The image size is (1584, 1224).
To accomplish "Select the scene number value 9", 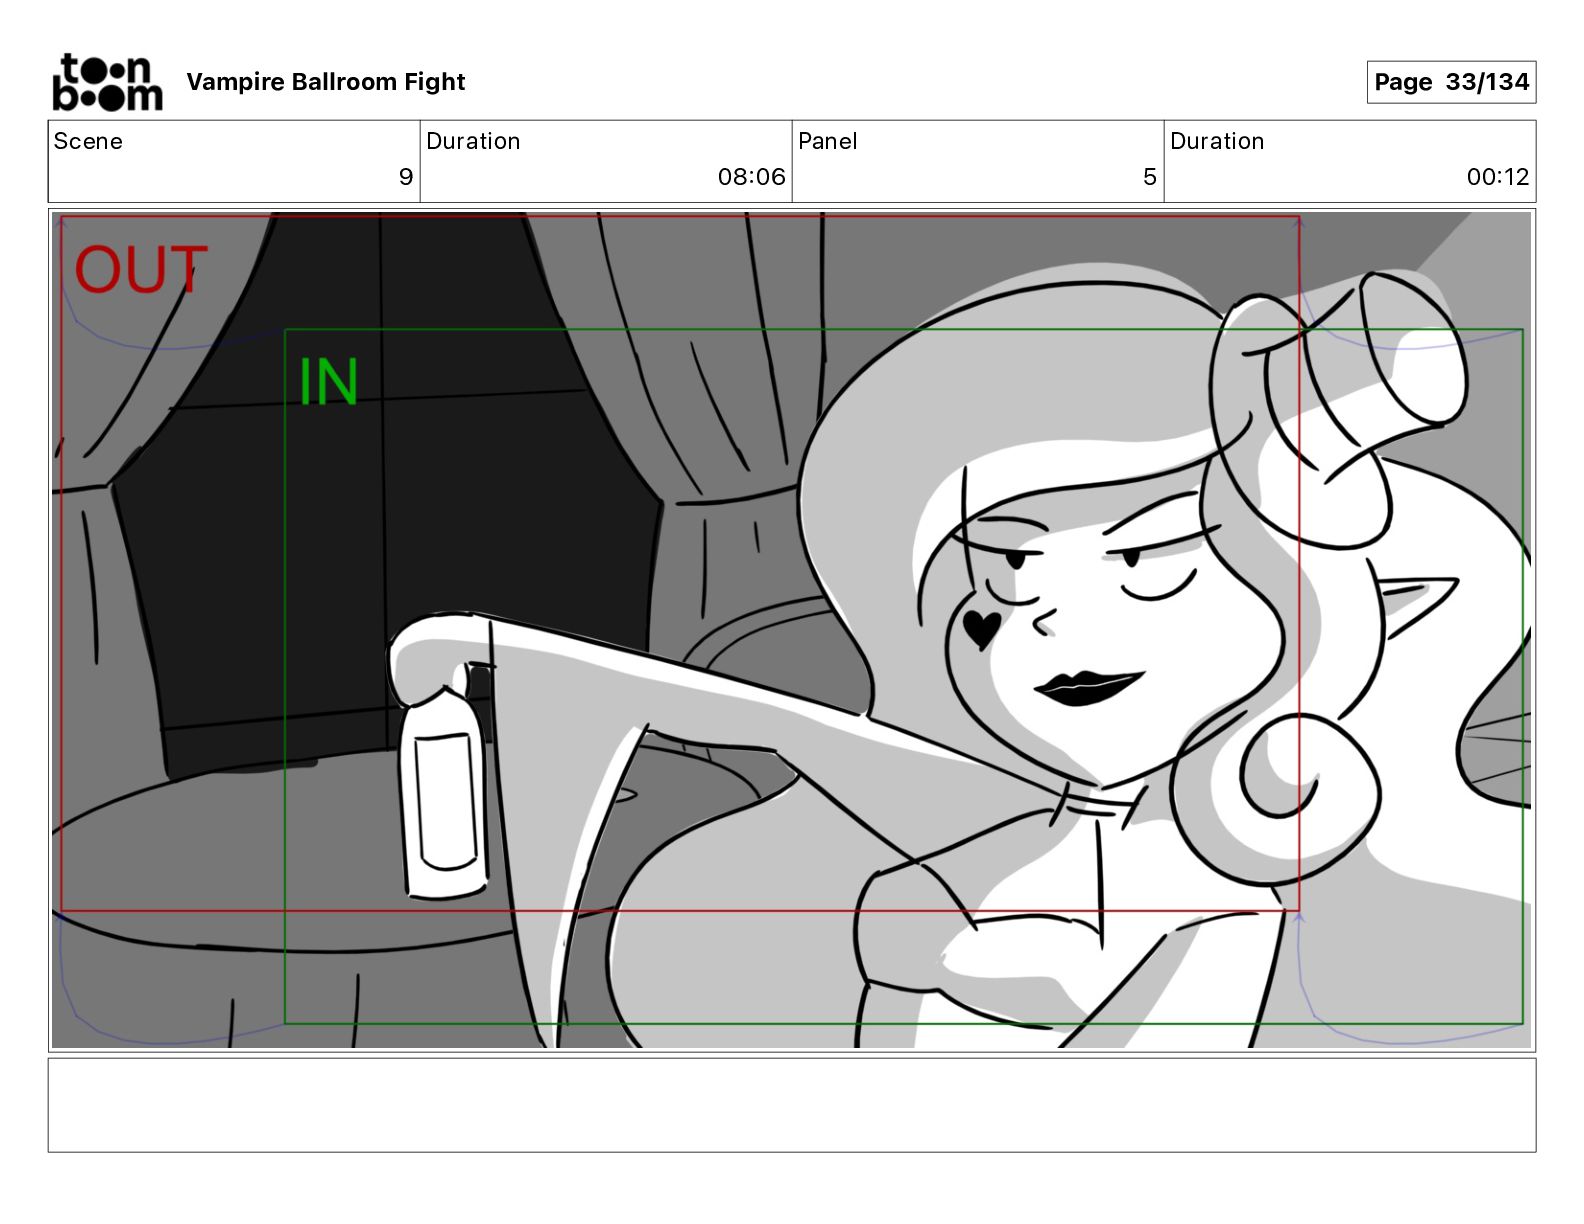I will (x=405, y=177).
